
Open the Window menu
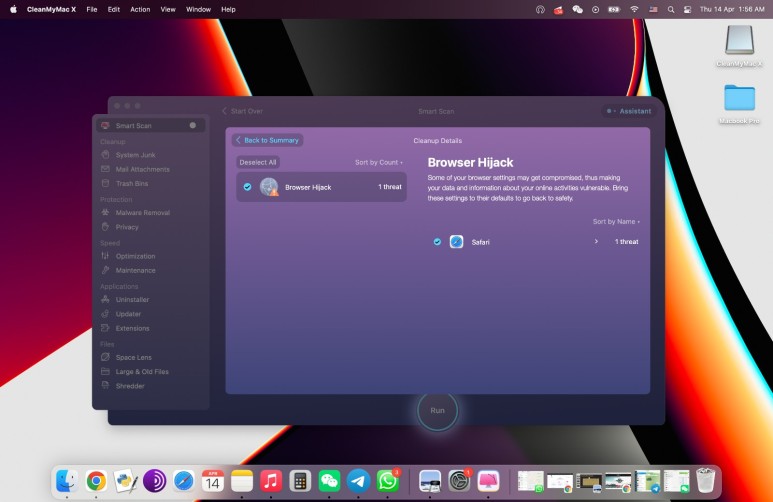pos(198,9)
